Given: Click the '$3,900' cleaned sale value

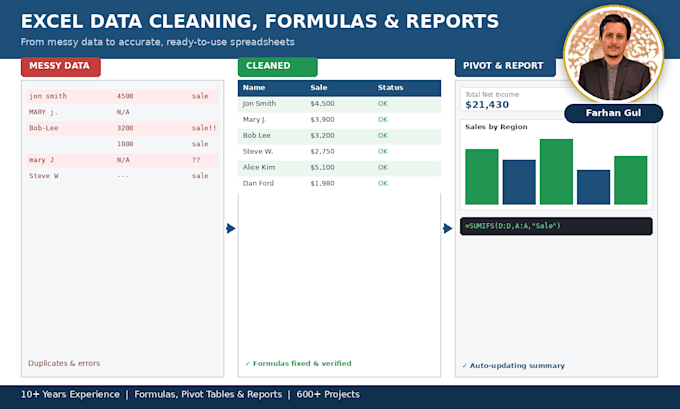Looking at the screenshot, I should (322, 120).
